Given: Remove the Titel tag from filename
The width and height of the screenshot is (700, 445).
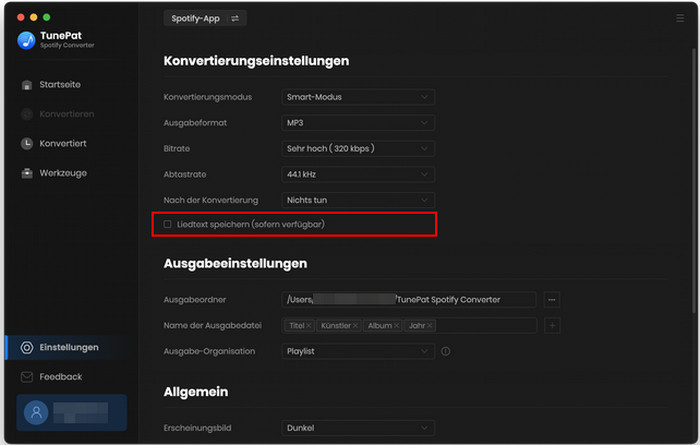Looking at the screenshot, I should pyautogui.click(x=308, y=325).
